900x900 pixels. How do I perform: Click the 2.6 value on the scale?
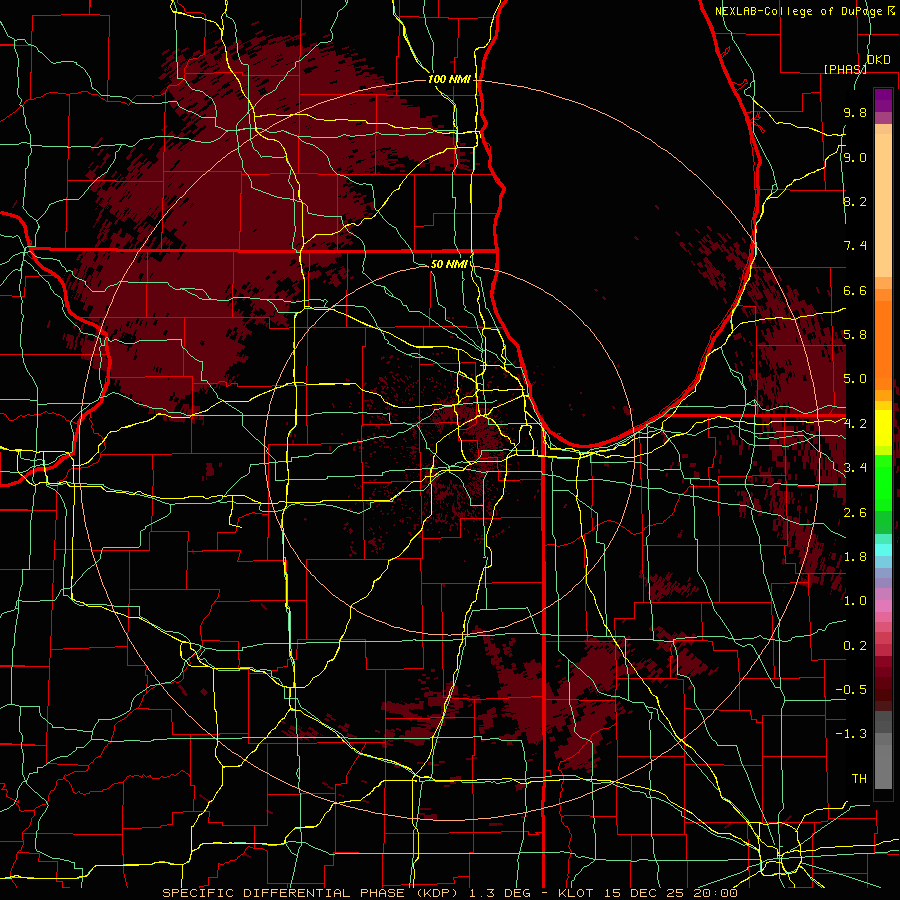tap(855, 513)
